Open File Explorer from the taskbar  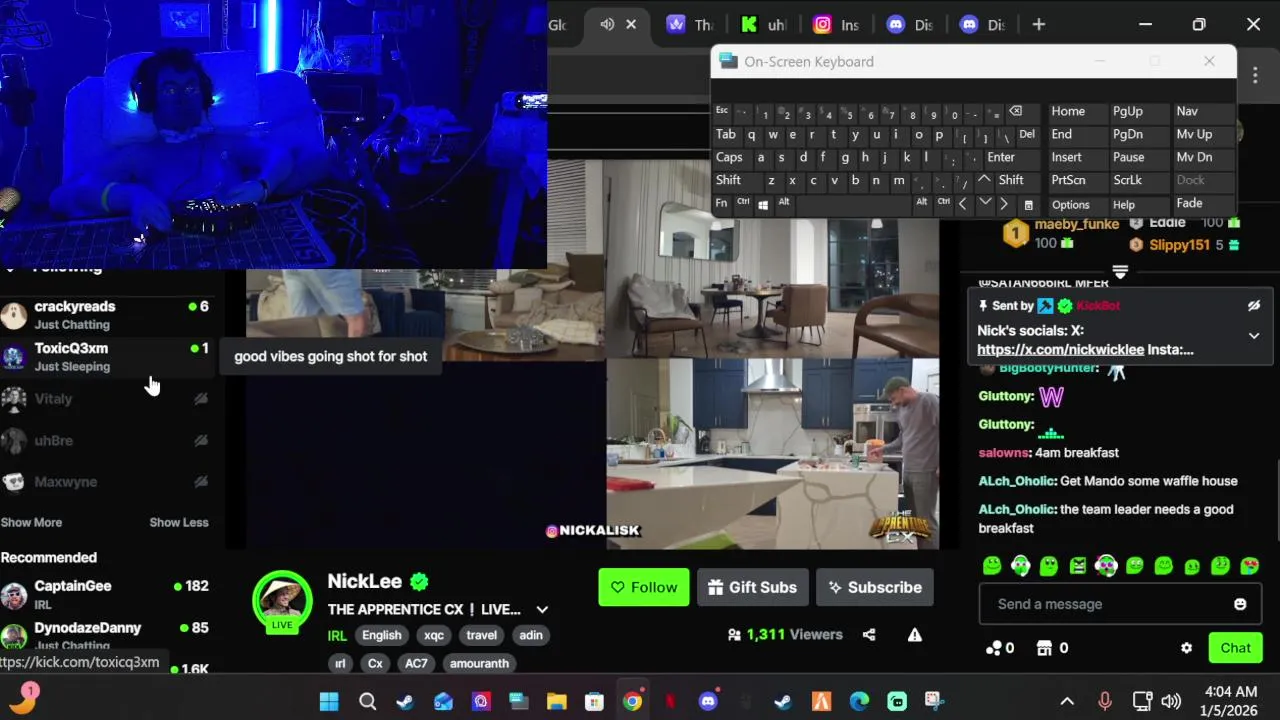(x=556, y=702)
